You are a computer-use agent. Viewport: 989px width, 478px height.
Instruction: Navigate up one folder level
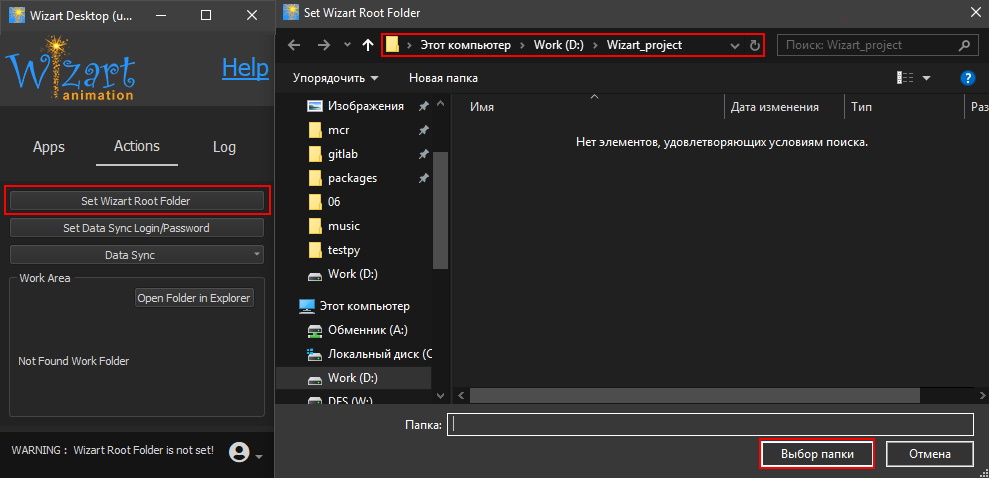[368, 45]
